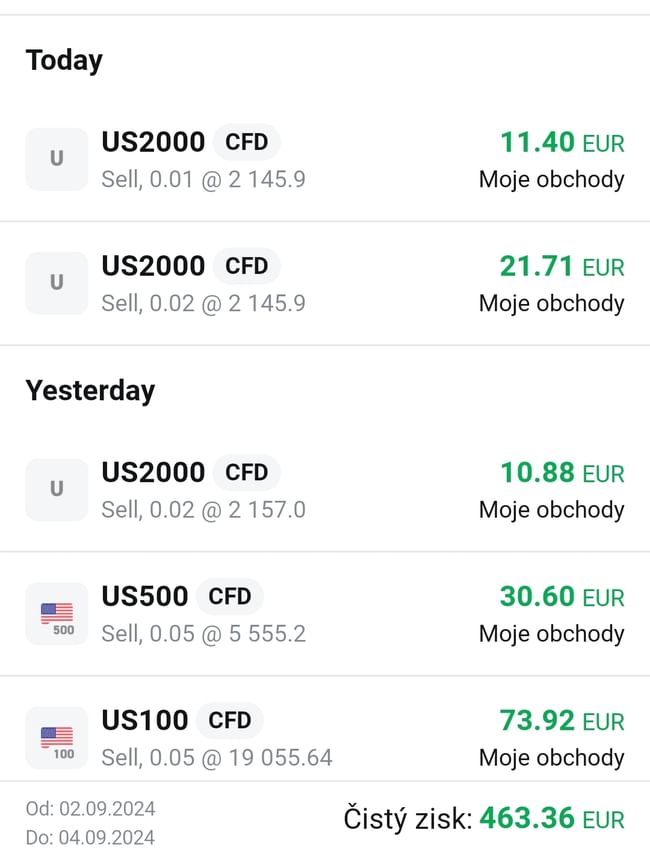Tap the U icon of the 21.71 EUR trade
This screenshot has height=856, width=650.
pos(57,283)
